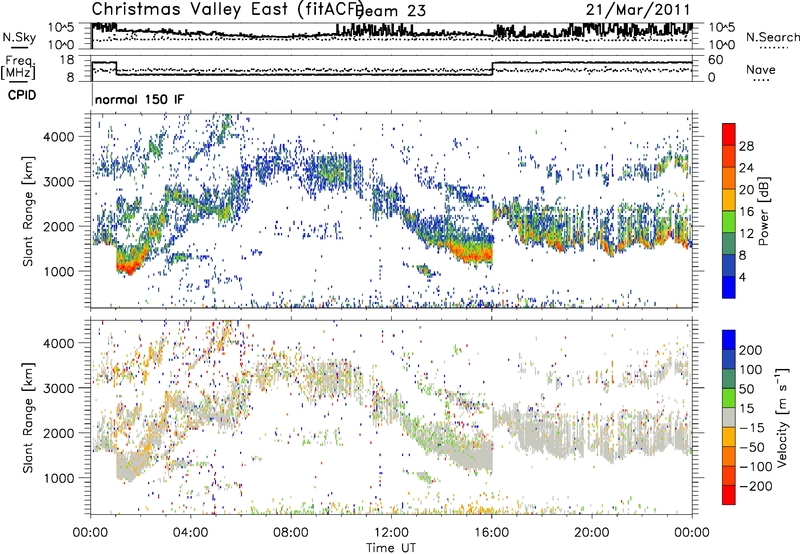Click the '200' value on Velocity colorbar
800x554 pixels.
(x=751, y=350)
